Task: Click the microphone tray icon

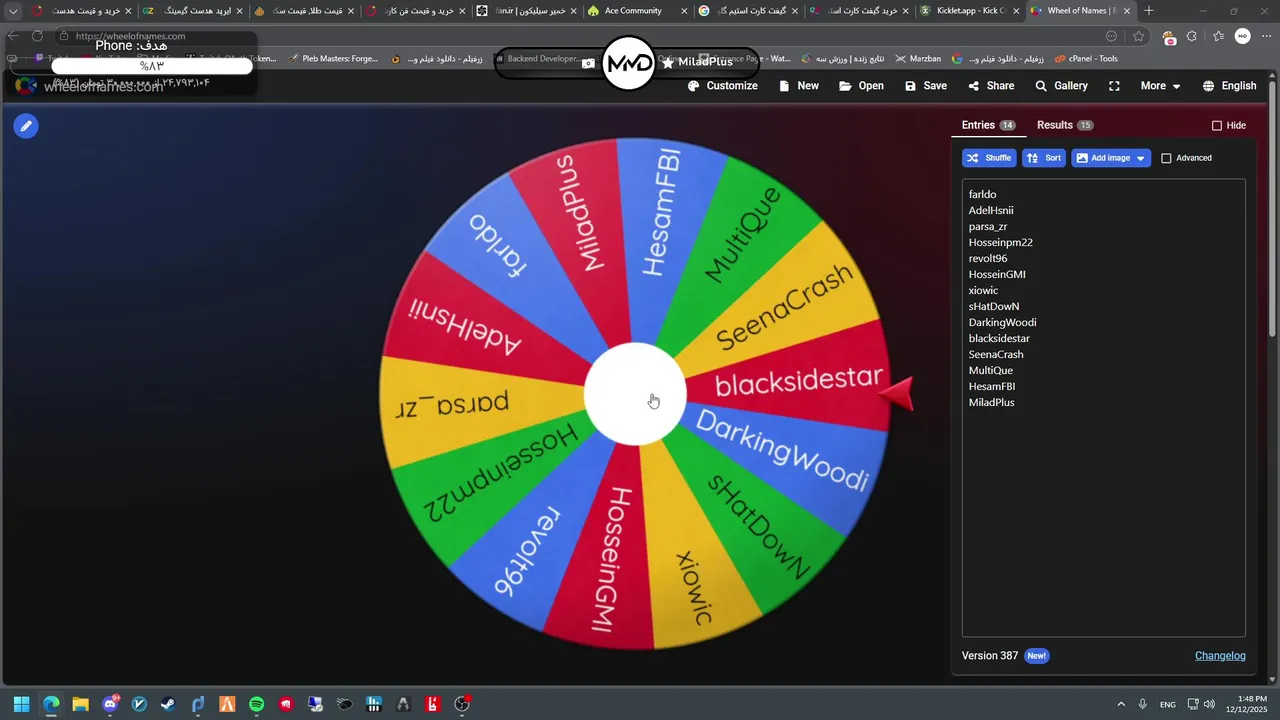Action: pyautogui.click(x=1142, y=704)
